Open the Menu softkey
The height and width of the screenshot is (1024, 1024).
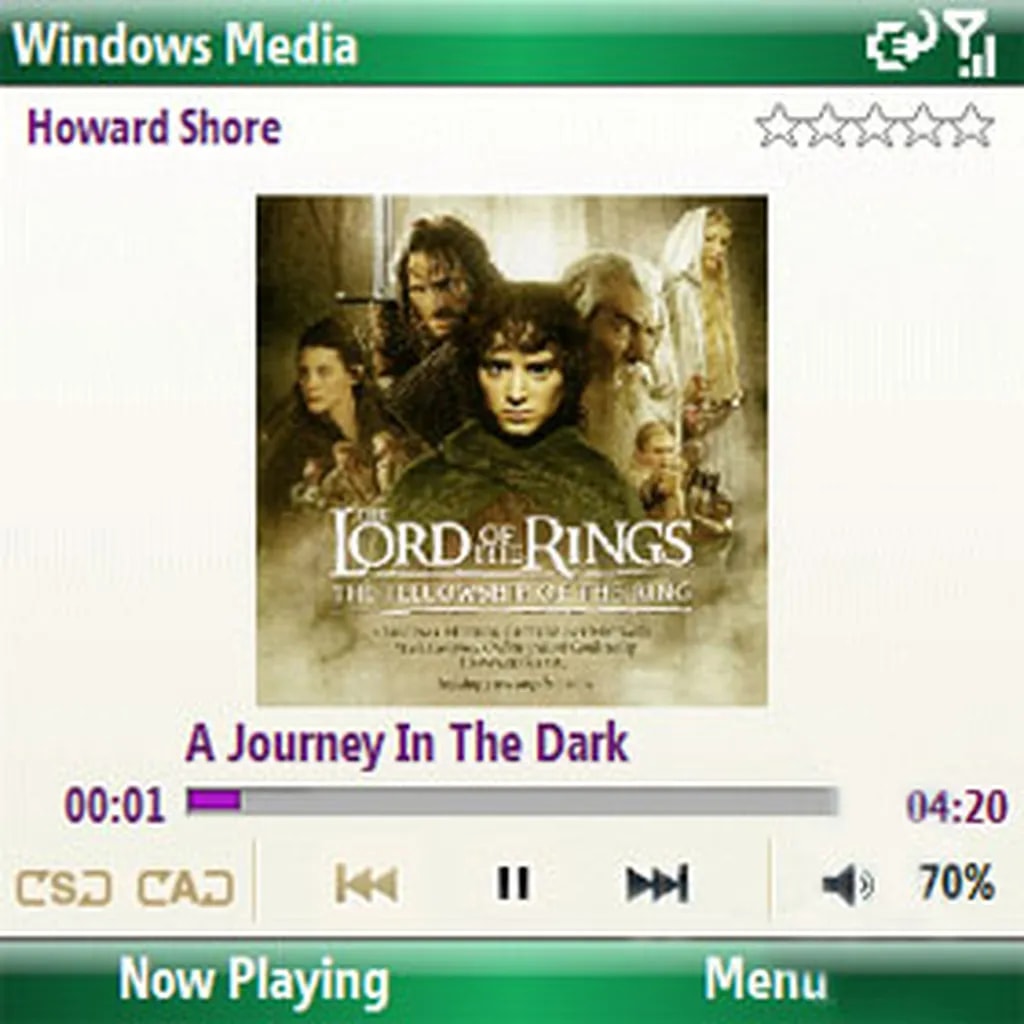point(765,979)
